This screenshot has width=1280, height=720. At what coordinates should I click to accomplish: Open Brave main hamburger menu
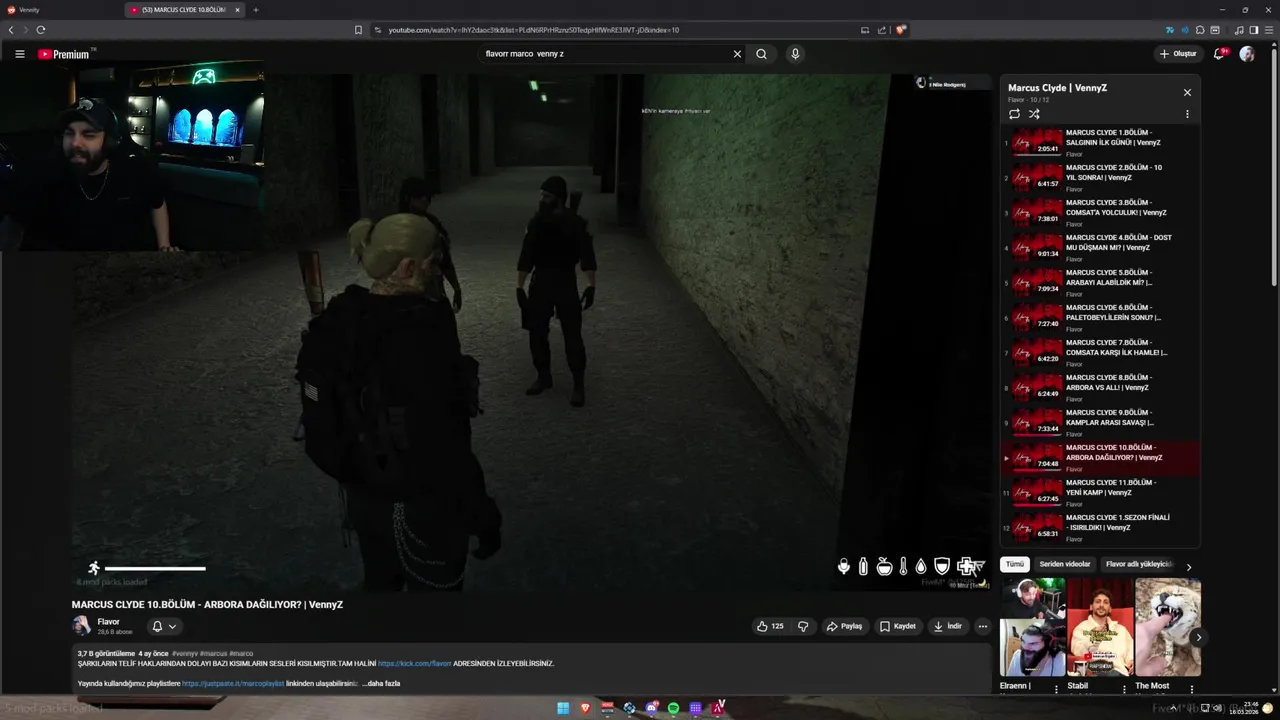[1270, 30]
